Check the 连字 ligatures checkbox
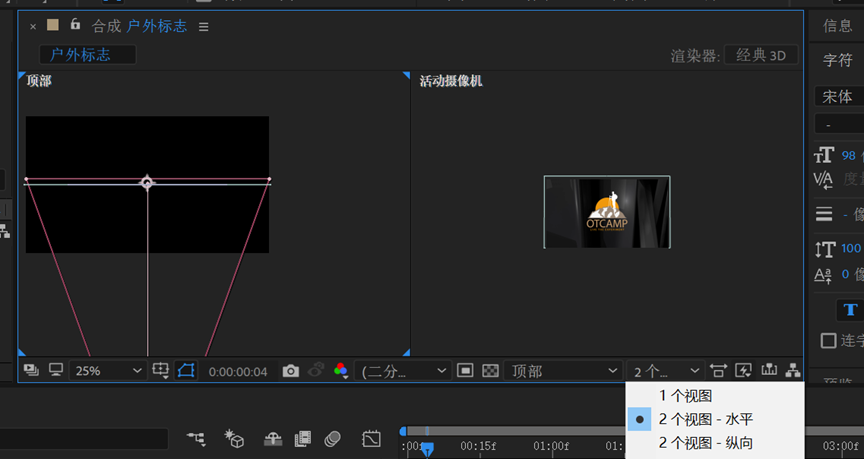This screenshot has width=864, height=459. coord(828,341)
